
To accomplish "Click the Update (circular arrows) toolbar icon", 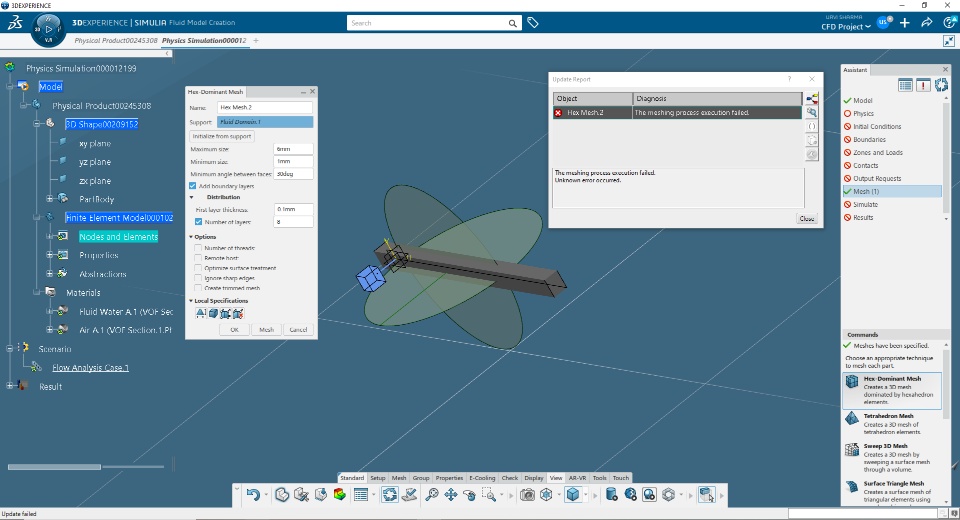I will [389, 494].
